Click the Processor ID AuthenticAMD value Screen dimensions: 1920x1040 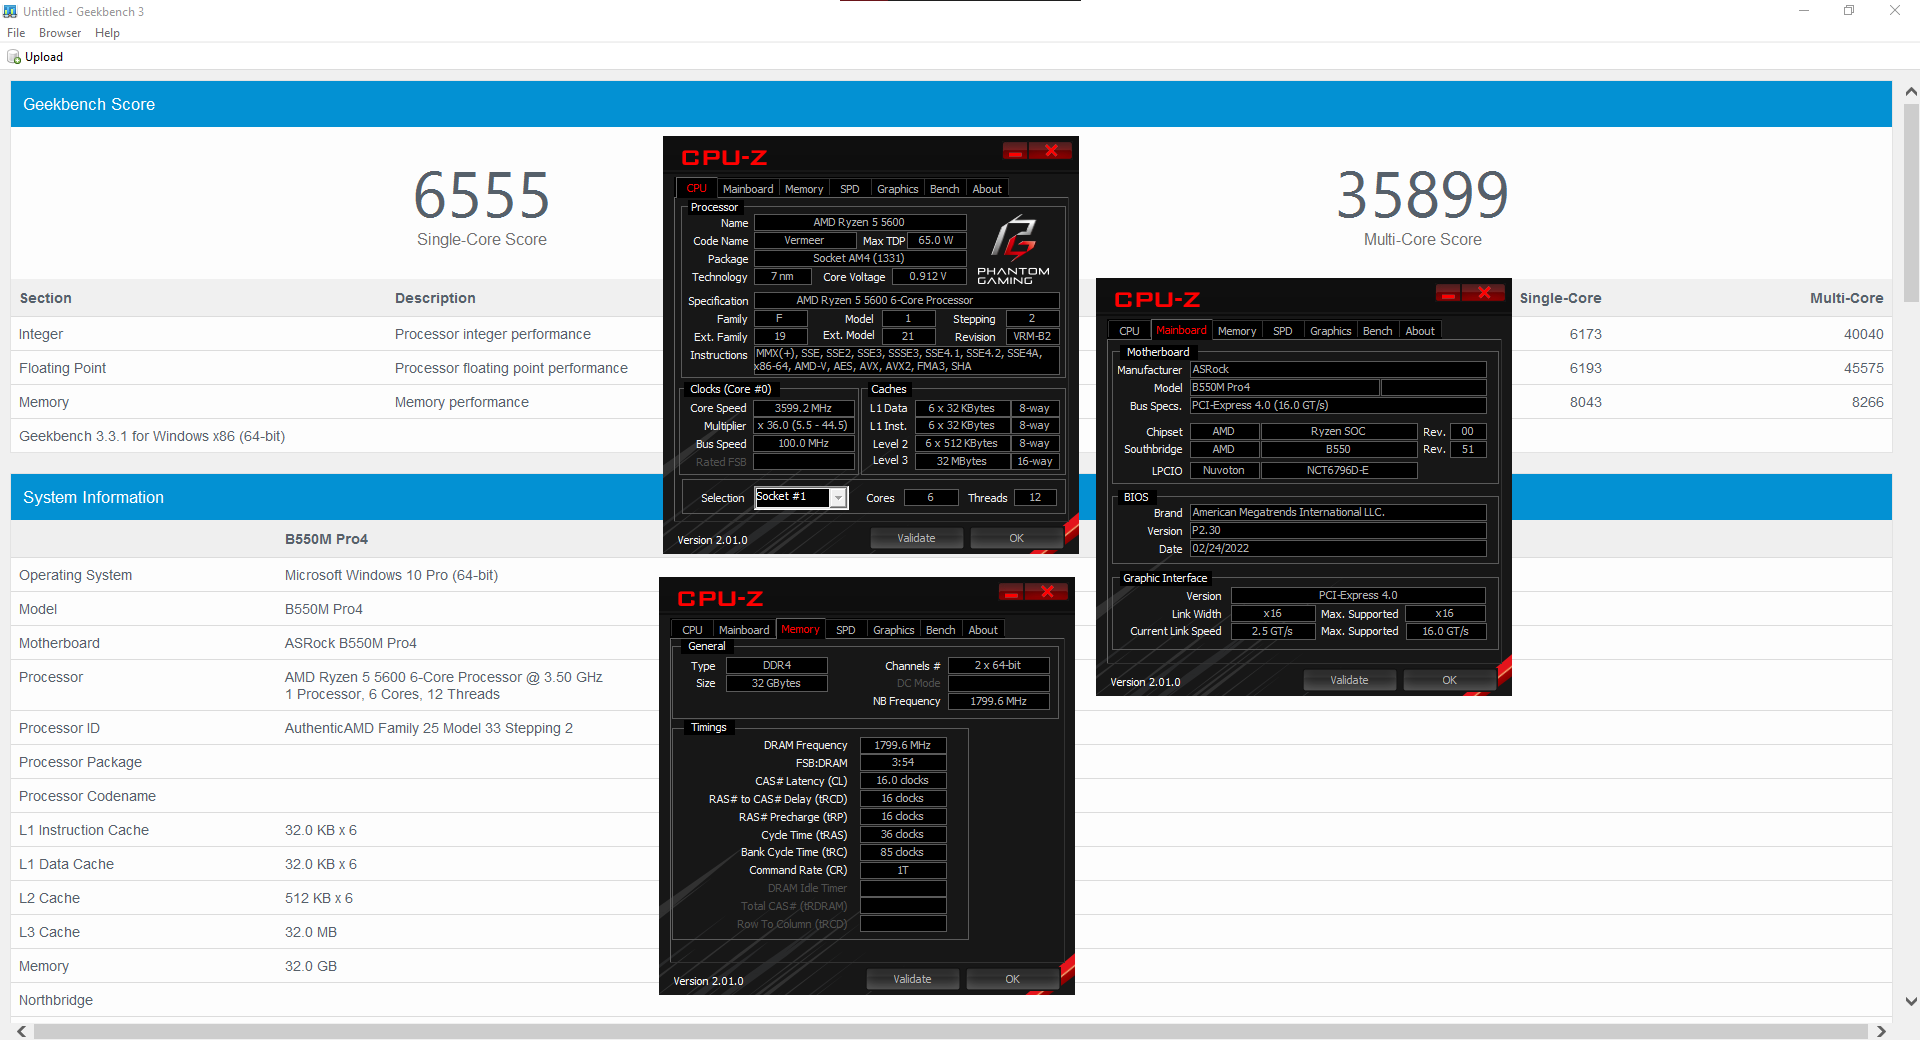(429, 728)
